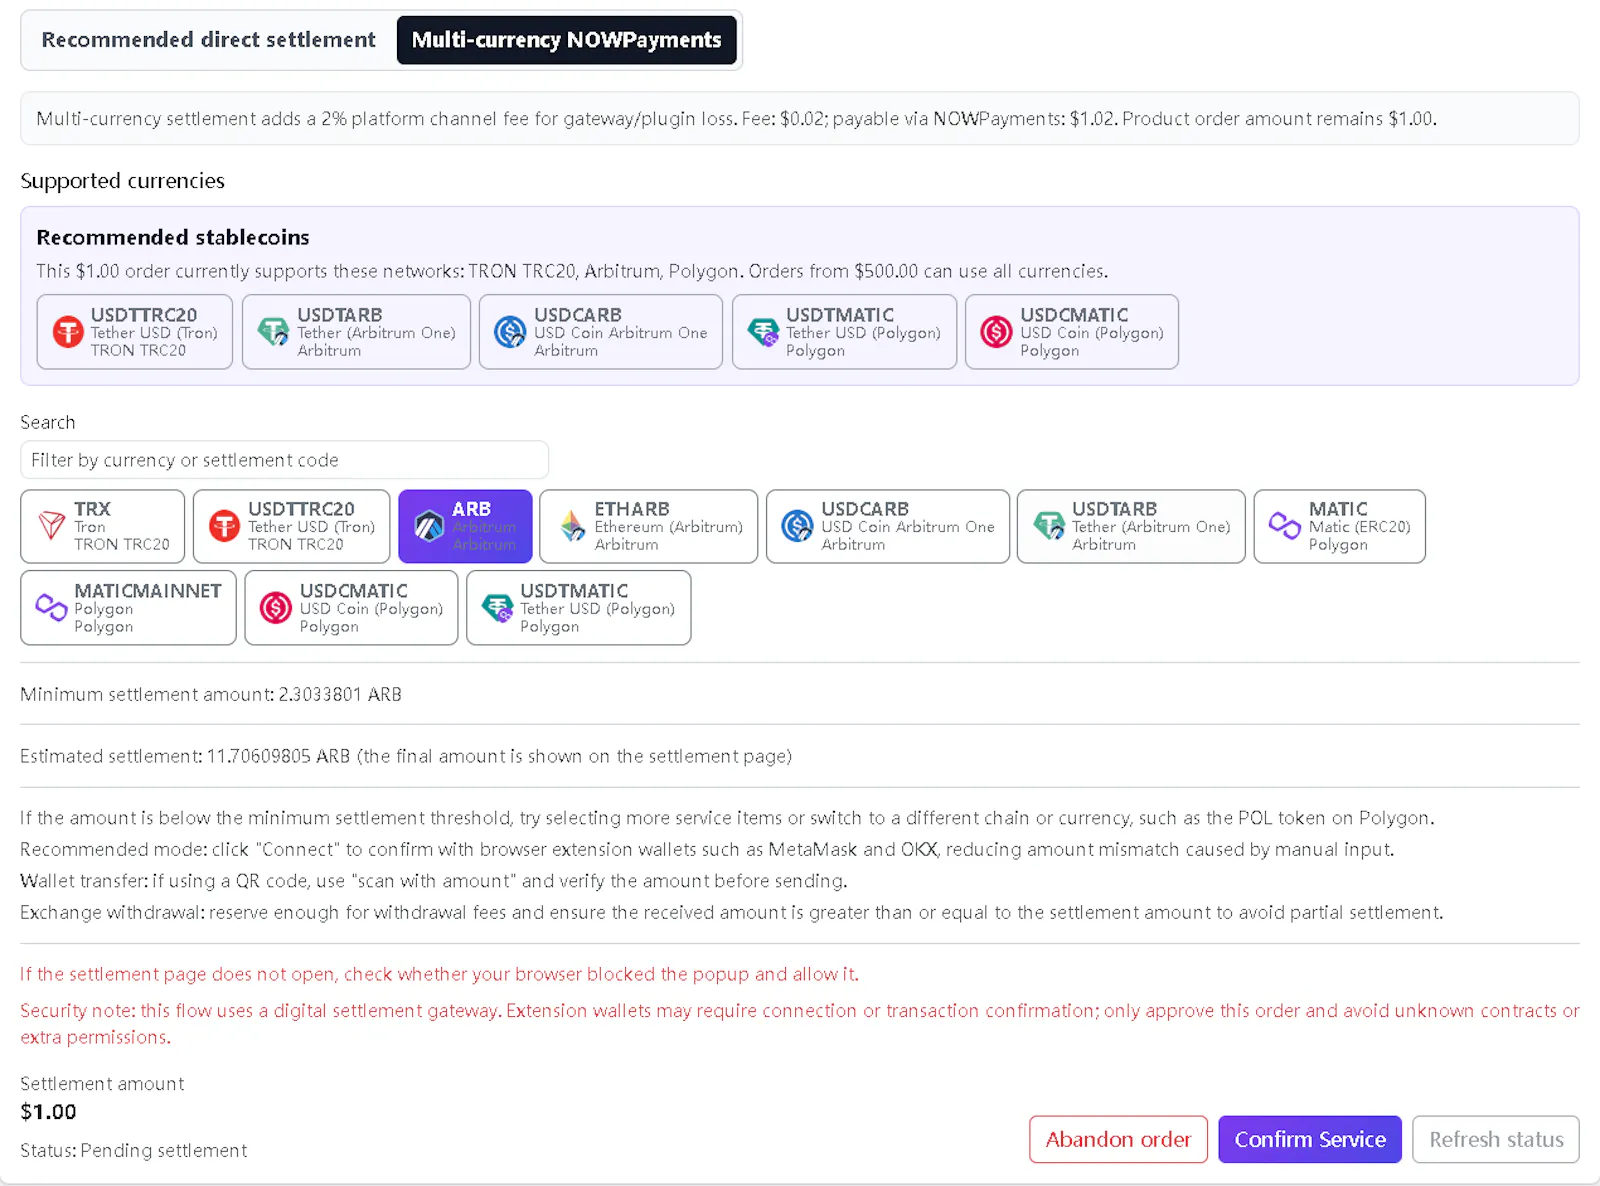Choose the selected ARB label
1600x1186 pixels.
pos(471,509)
